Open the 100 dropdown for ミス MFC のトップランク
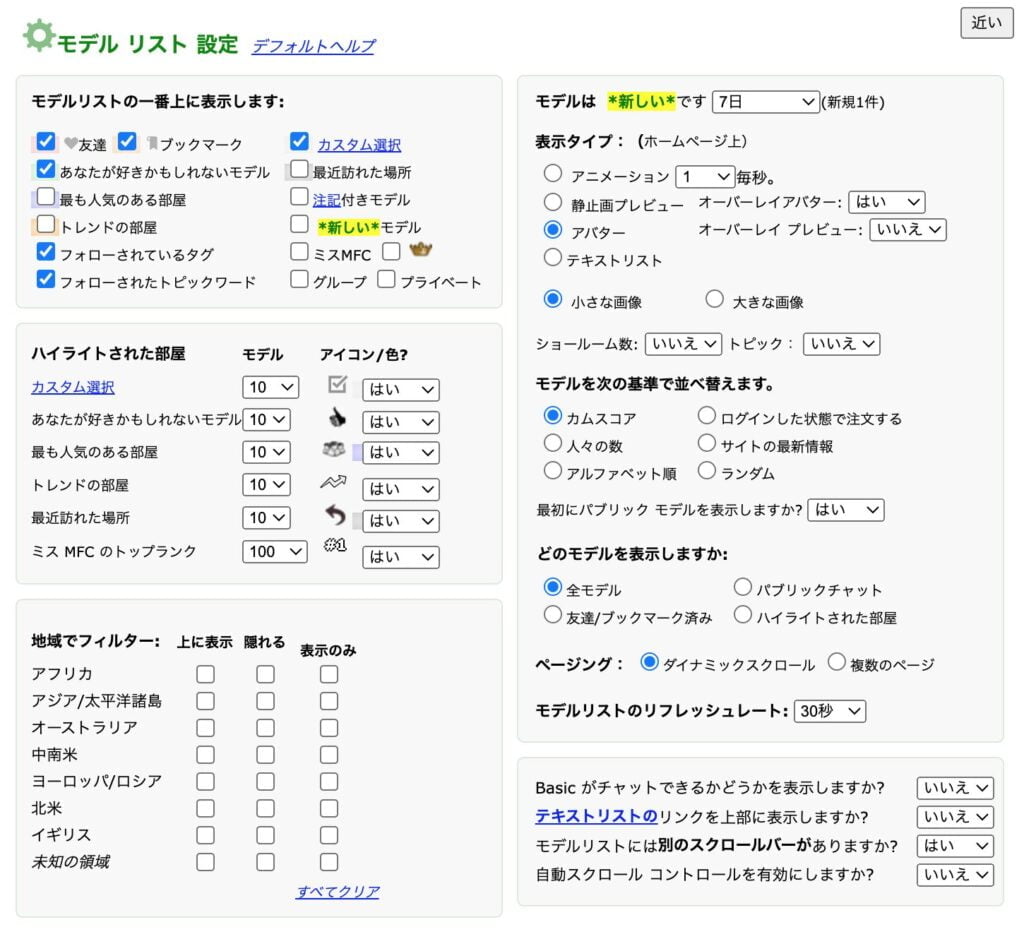The height and width of the screenshot is (939, 1024). [274, 551]
